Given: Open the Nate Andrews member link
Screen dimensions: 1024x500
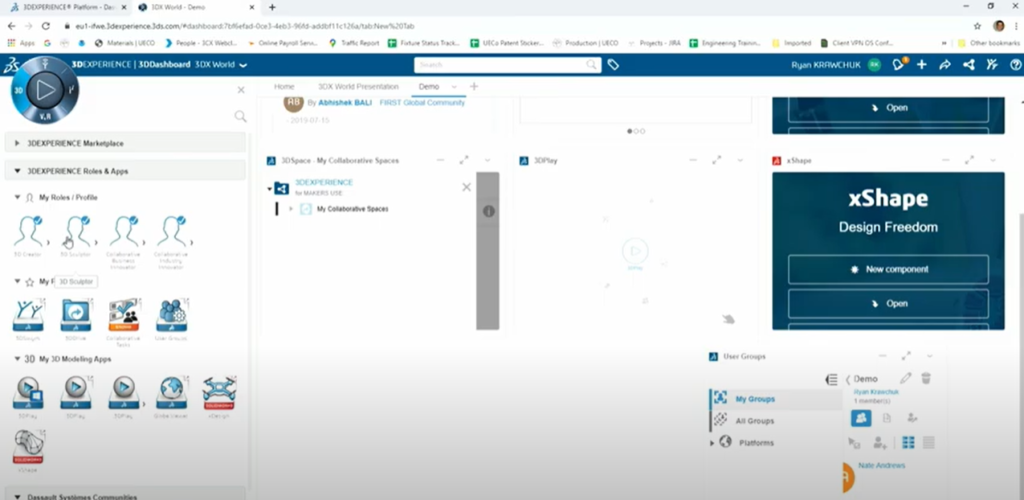Looking at the screenshot, I should (882, 465).
